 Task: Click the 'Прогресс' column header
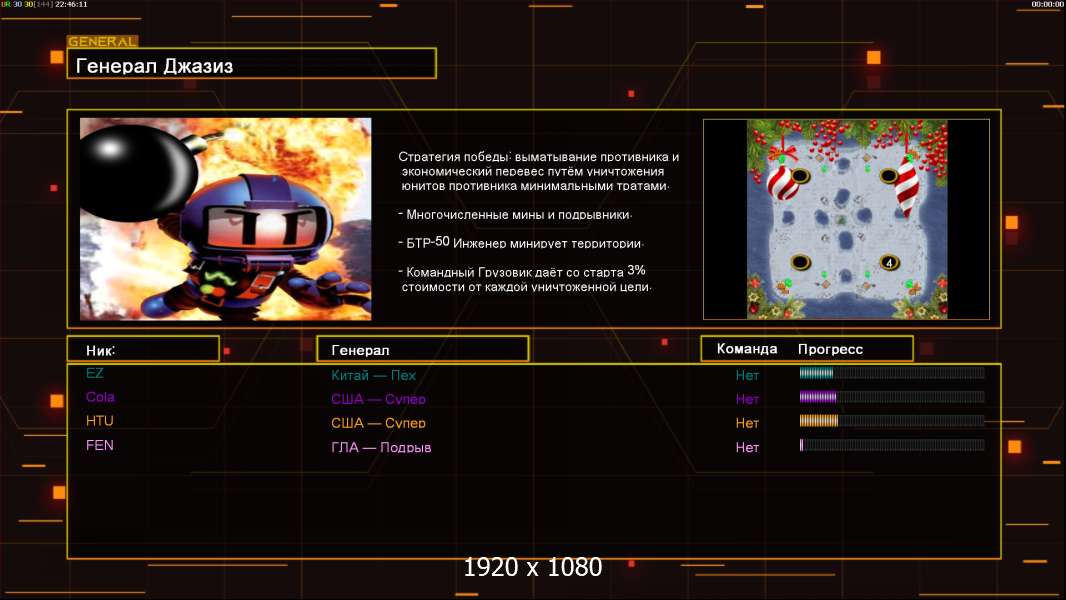click(x=830, y=349)
